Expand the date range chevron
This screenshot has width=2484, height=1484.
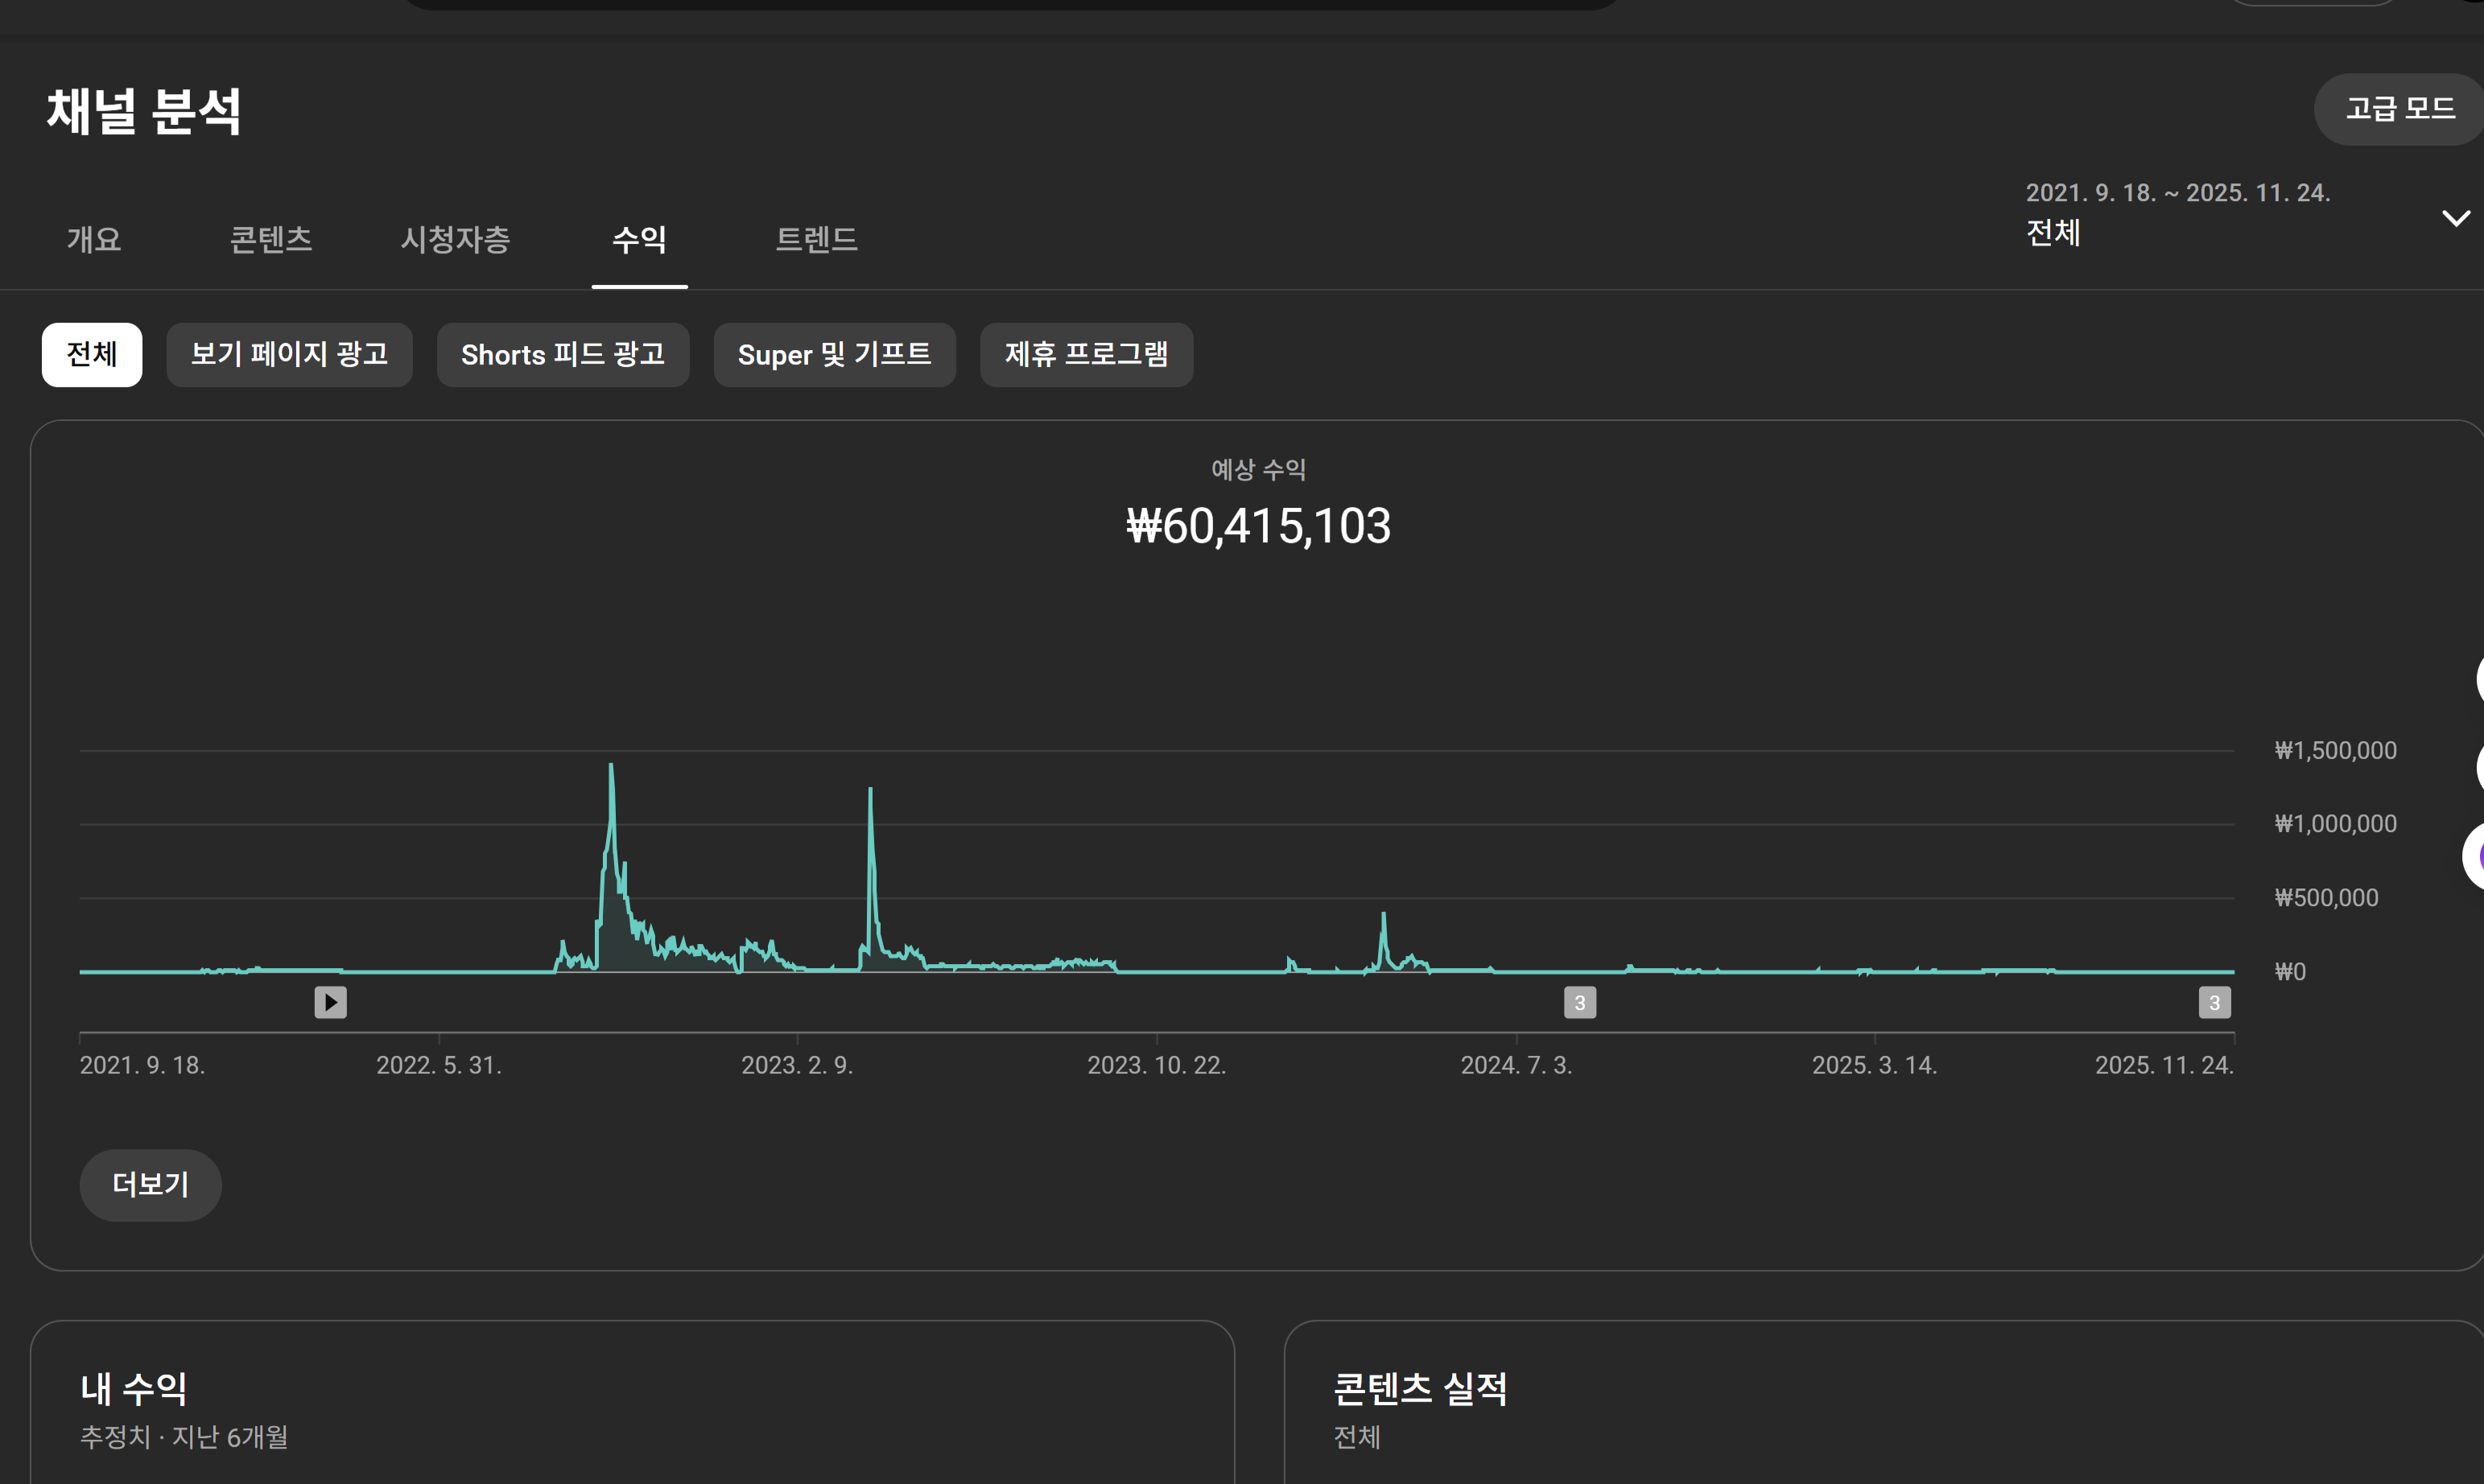click(x=2455, y=218)
